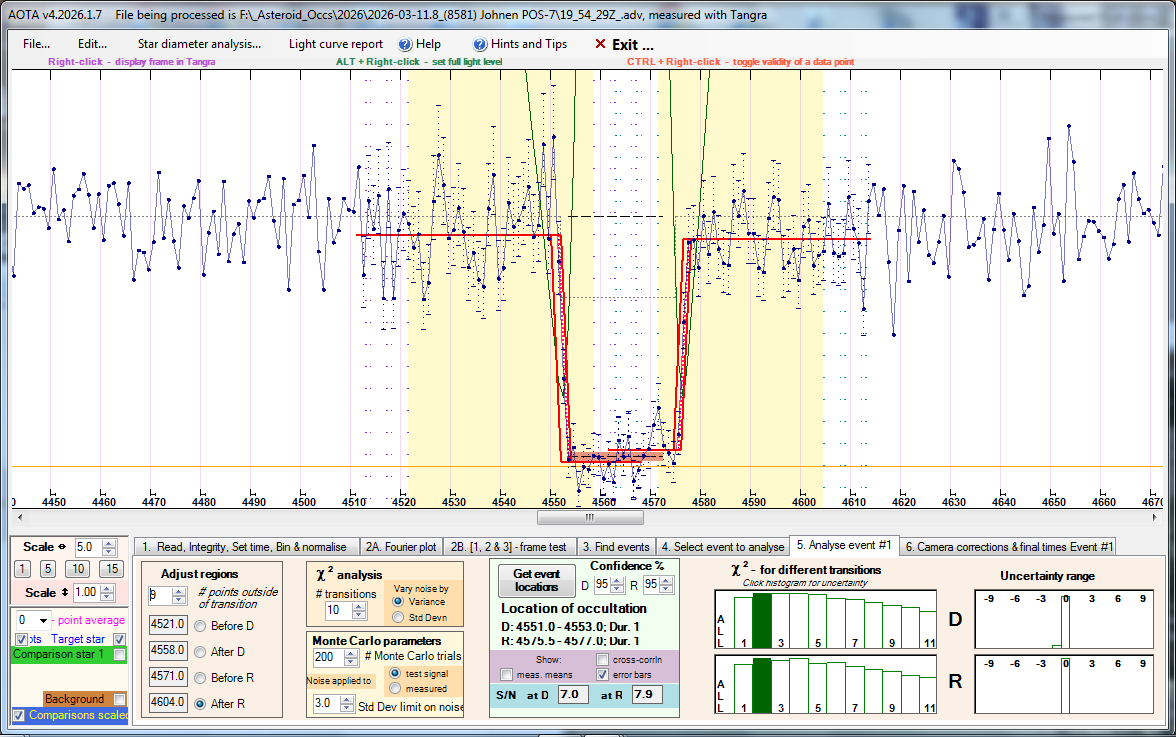This screenshot has width=1176, height=737.
Task: Adjust the Monte Carlo trials spinner
Action: [x=351, y=658]
